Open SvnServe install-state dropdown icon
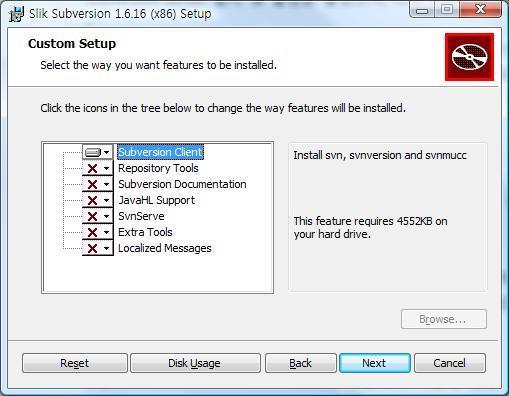 click(98, 216)
